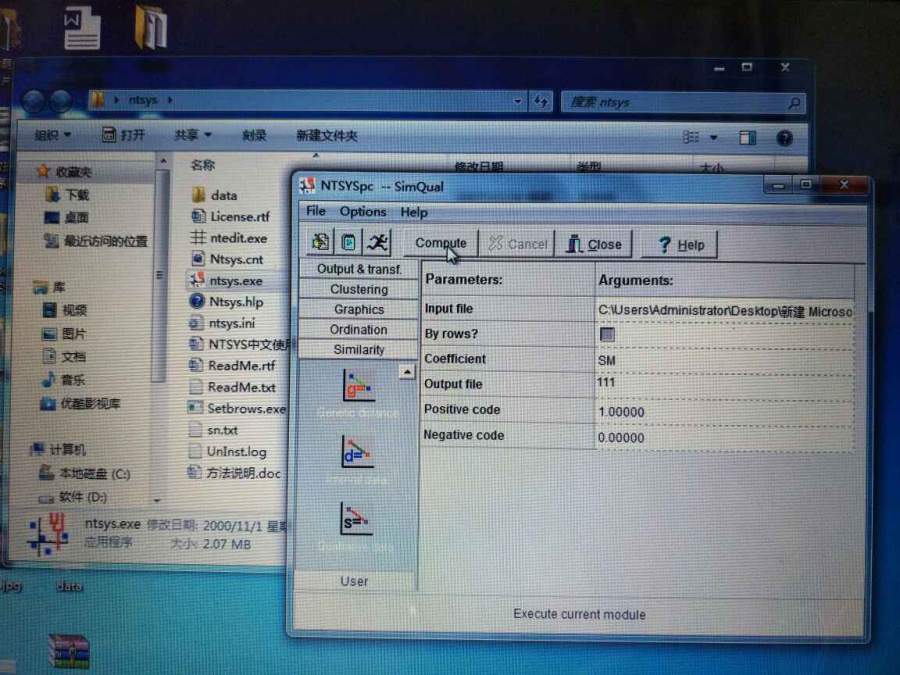The width and height of the screenshot is (900, 675).
Task: Click 刻录 in the explorer toolbar
Action: pyautogui.click(x=254, y=135)
